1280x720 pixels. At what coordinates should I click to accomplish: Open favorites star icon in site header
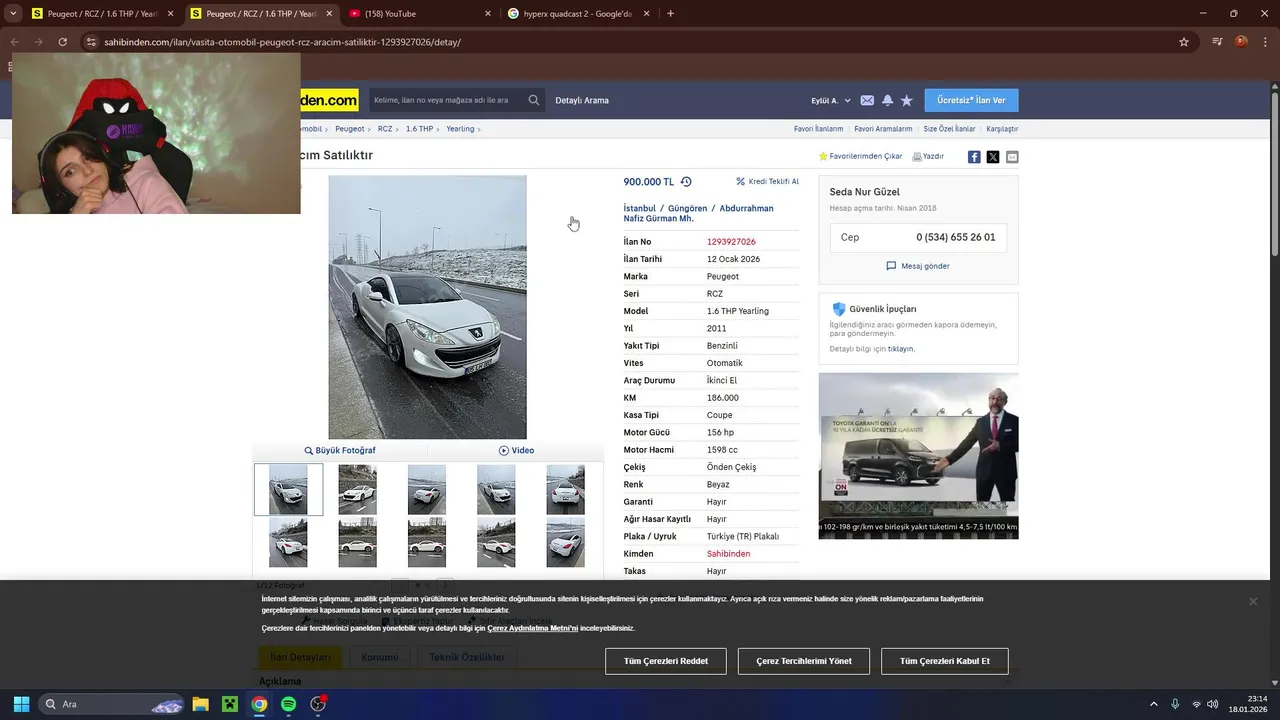[907, 100]
